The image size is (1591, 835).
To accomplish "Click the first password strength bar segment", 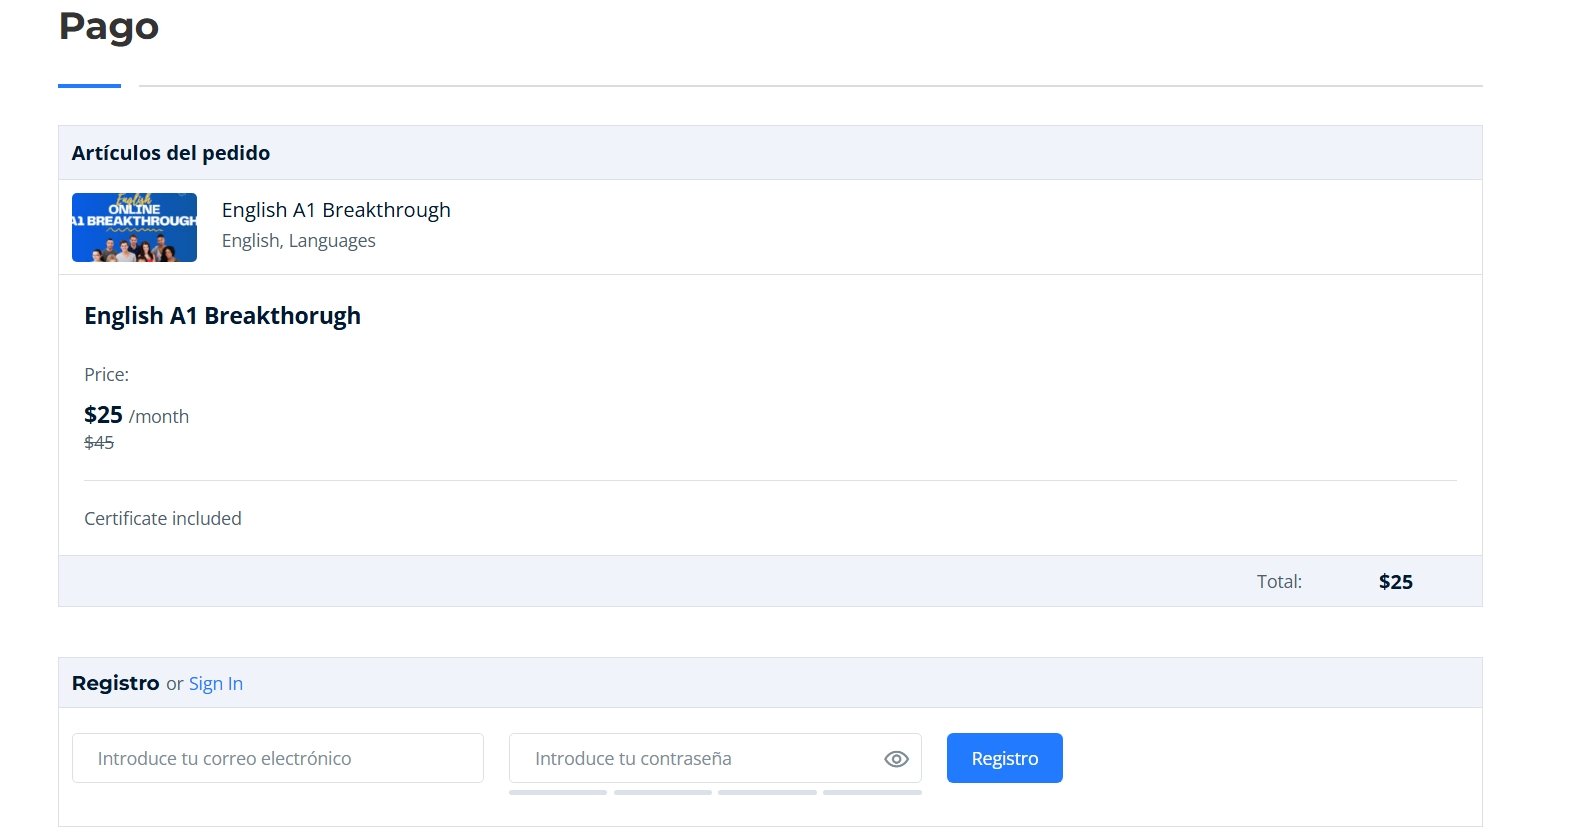I will [x=558, y=792].
